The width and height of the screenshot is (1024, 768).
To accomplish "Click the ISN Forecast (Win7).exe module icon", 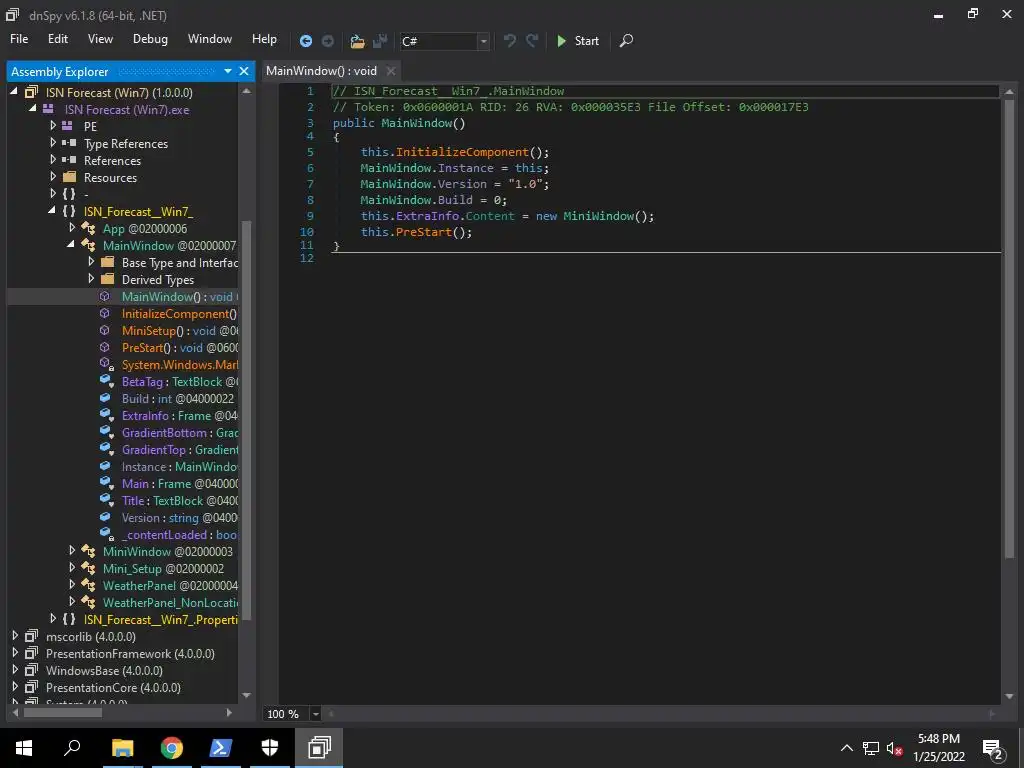I will pyautogui.click(x=48, y=109).
